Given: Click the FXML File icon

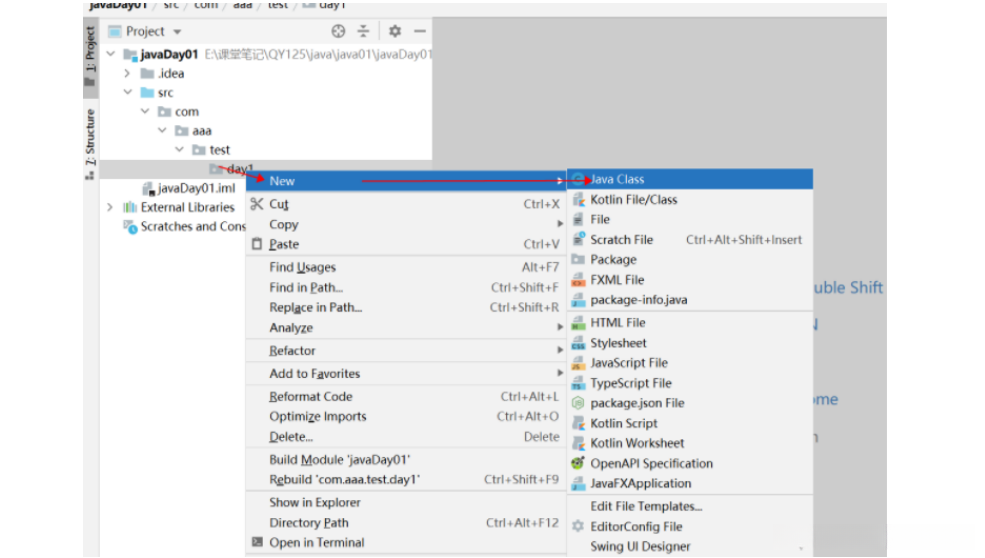Looking at the screenshot, I should pos(579,280).
